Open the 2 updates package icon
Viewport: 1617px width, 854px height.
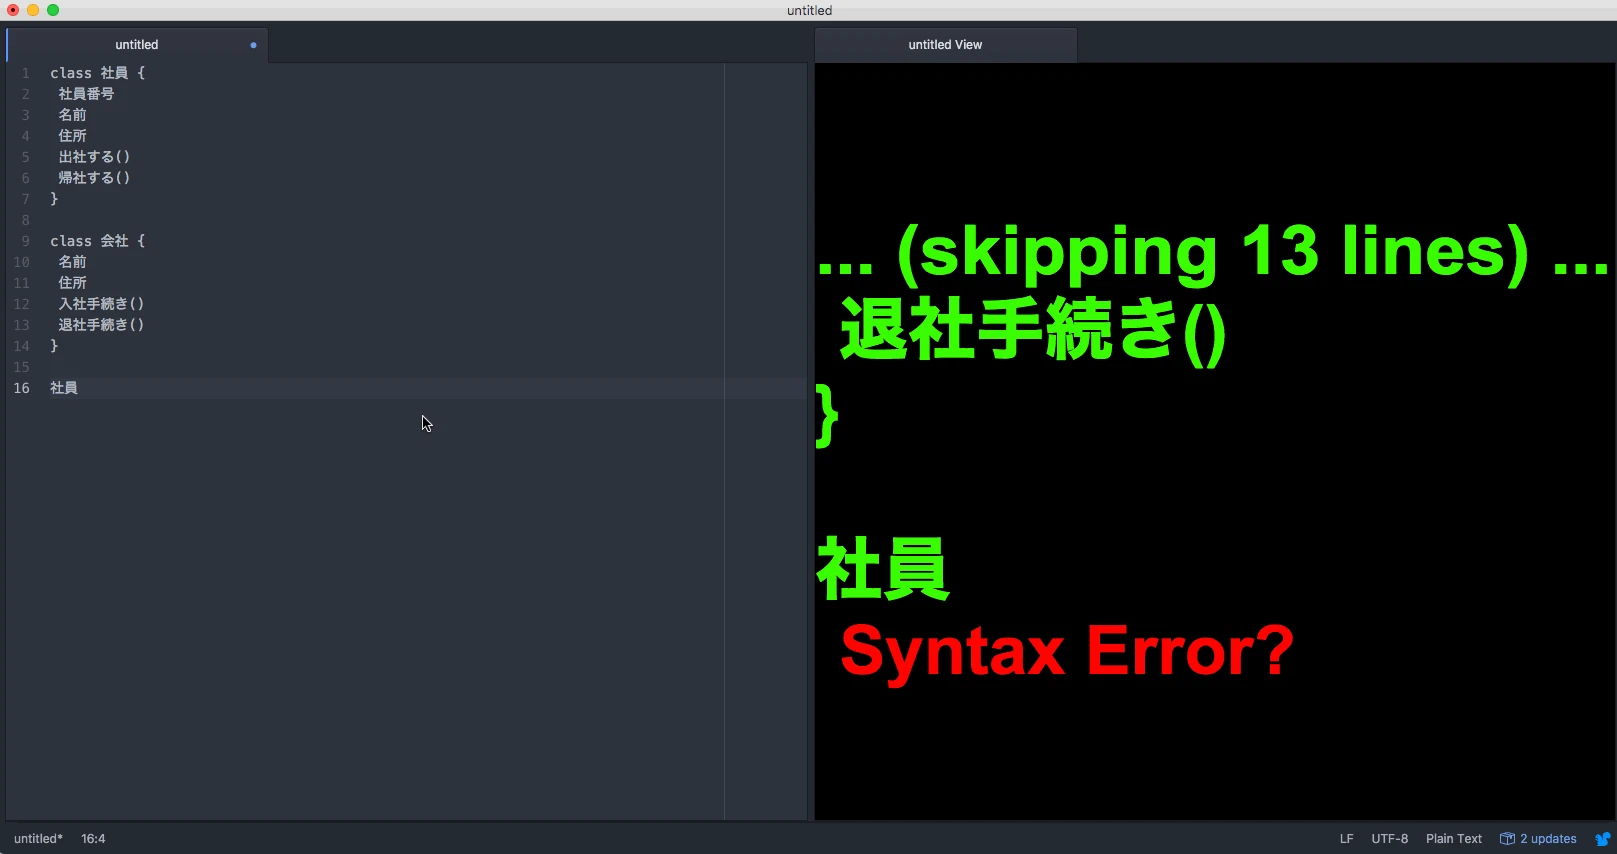coord(1507,839)
